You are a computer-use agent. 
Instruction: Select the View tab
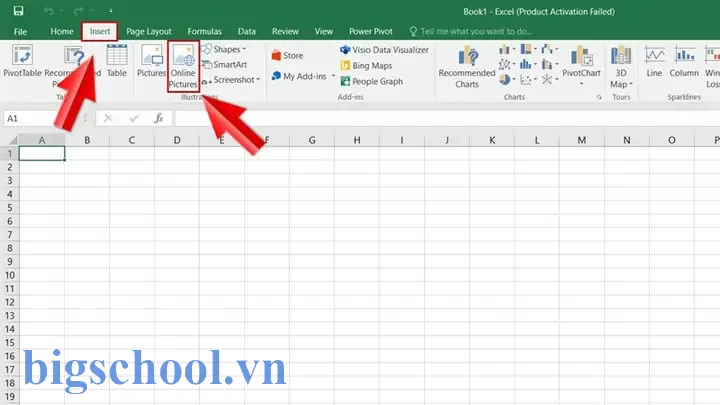click(x=324, y=32)
